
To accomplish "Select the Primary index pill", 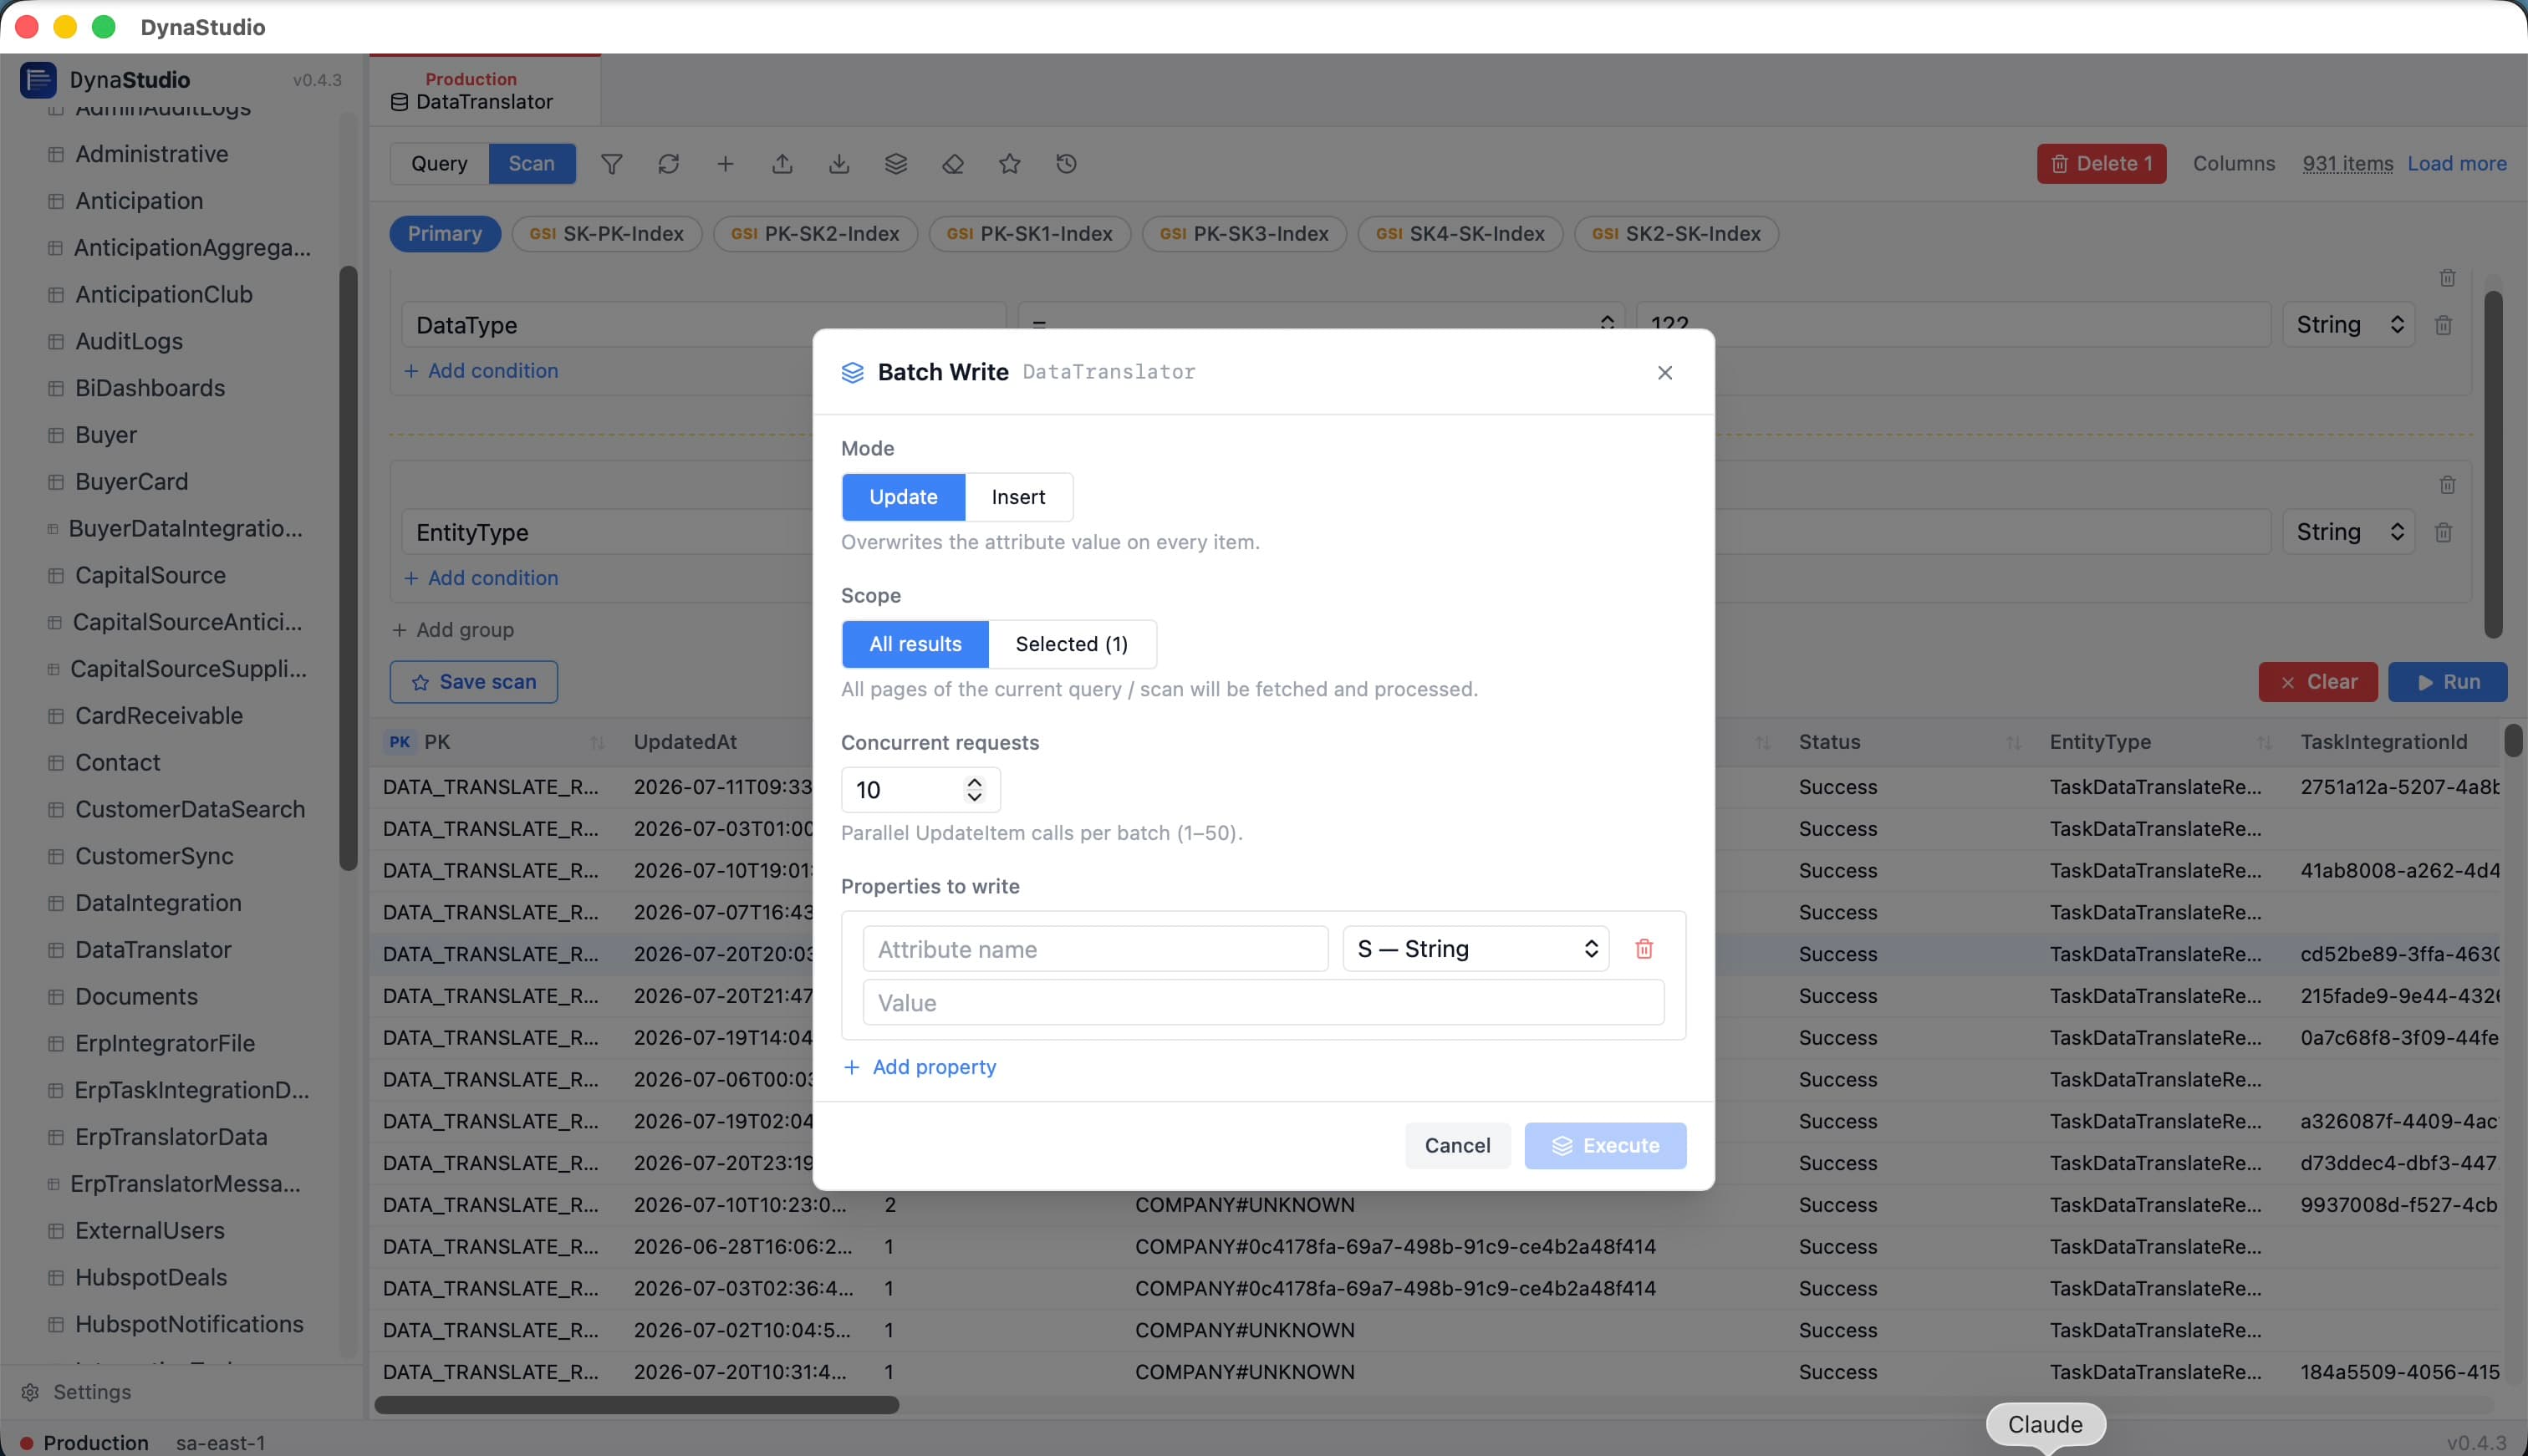I will [445, 234].
